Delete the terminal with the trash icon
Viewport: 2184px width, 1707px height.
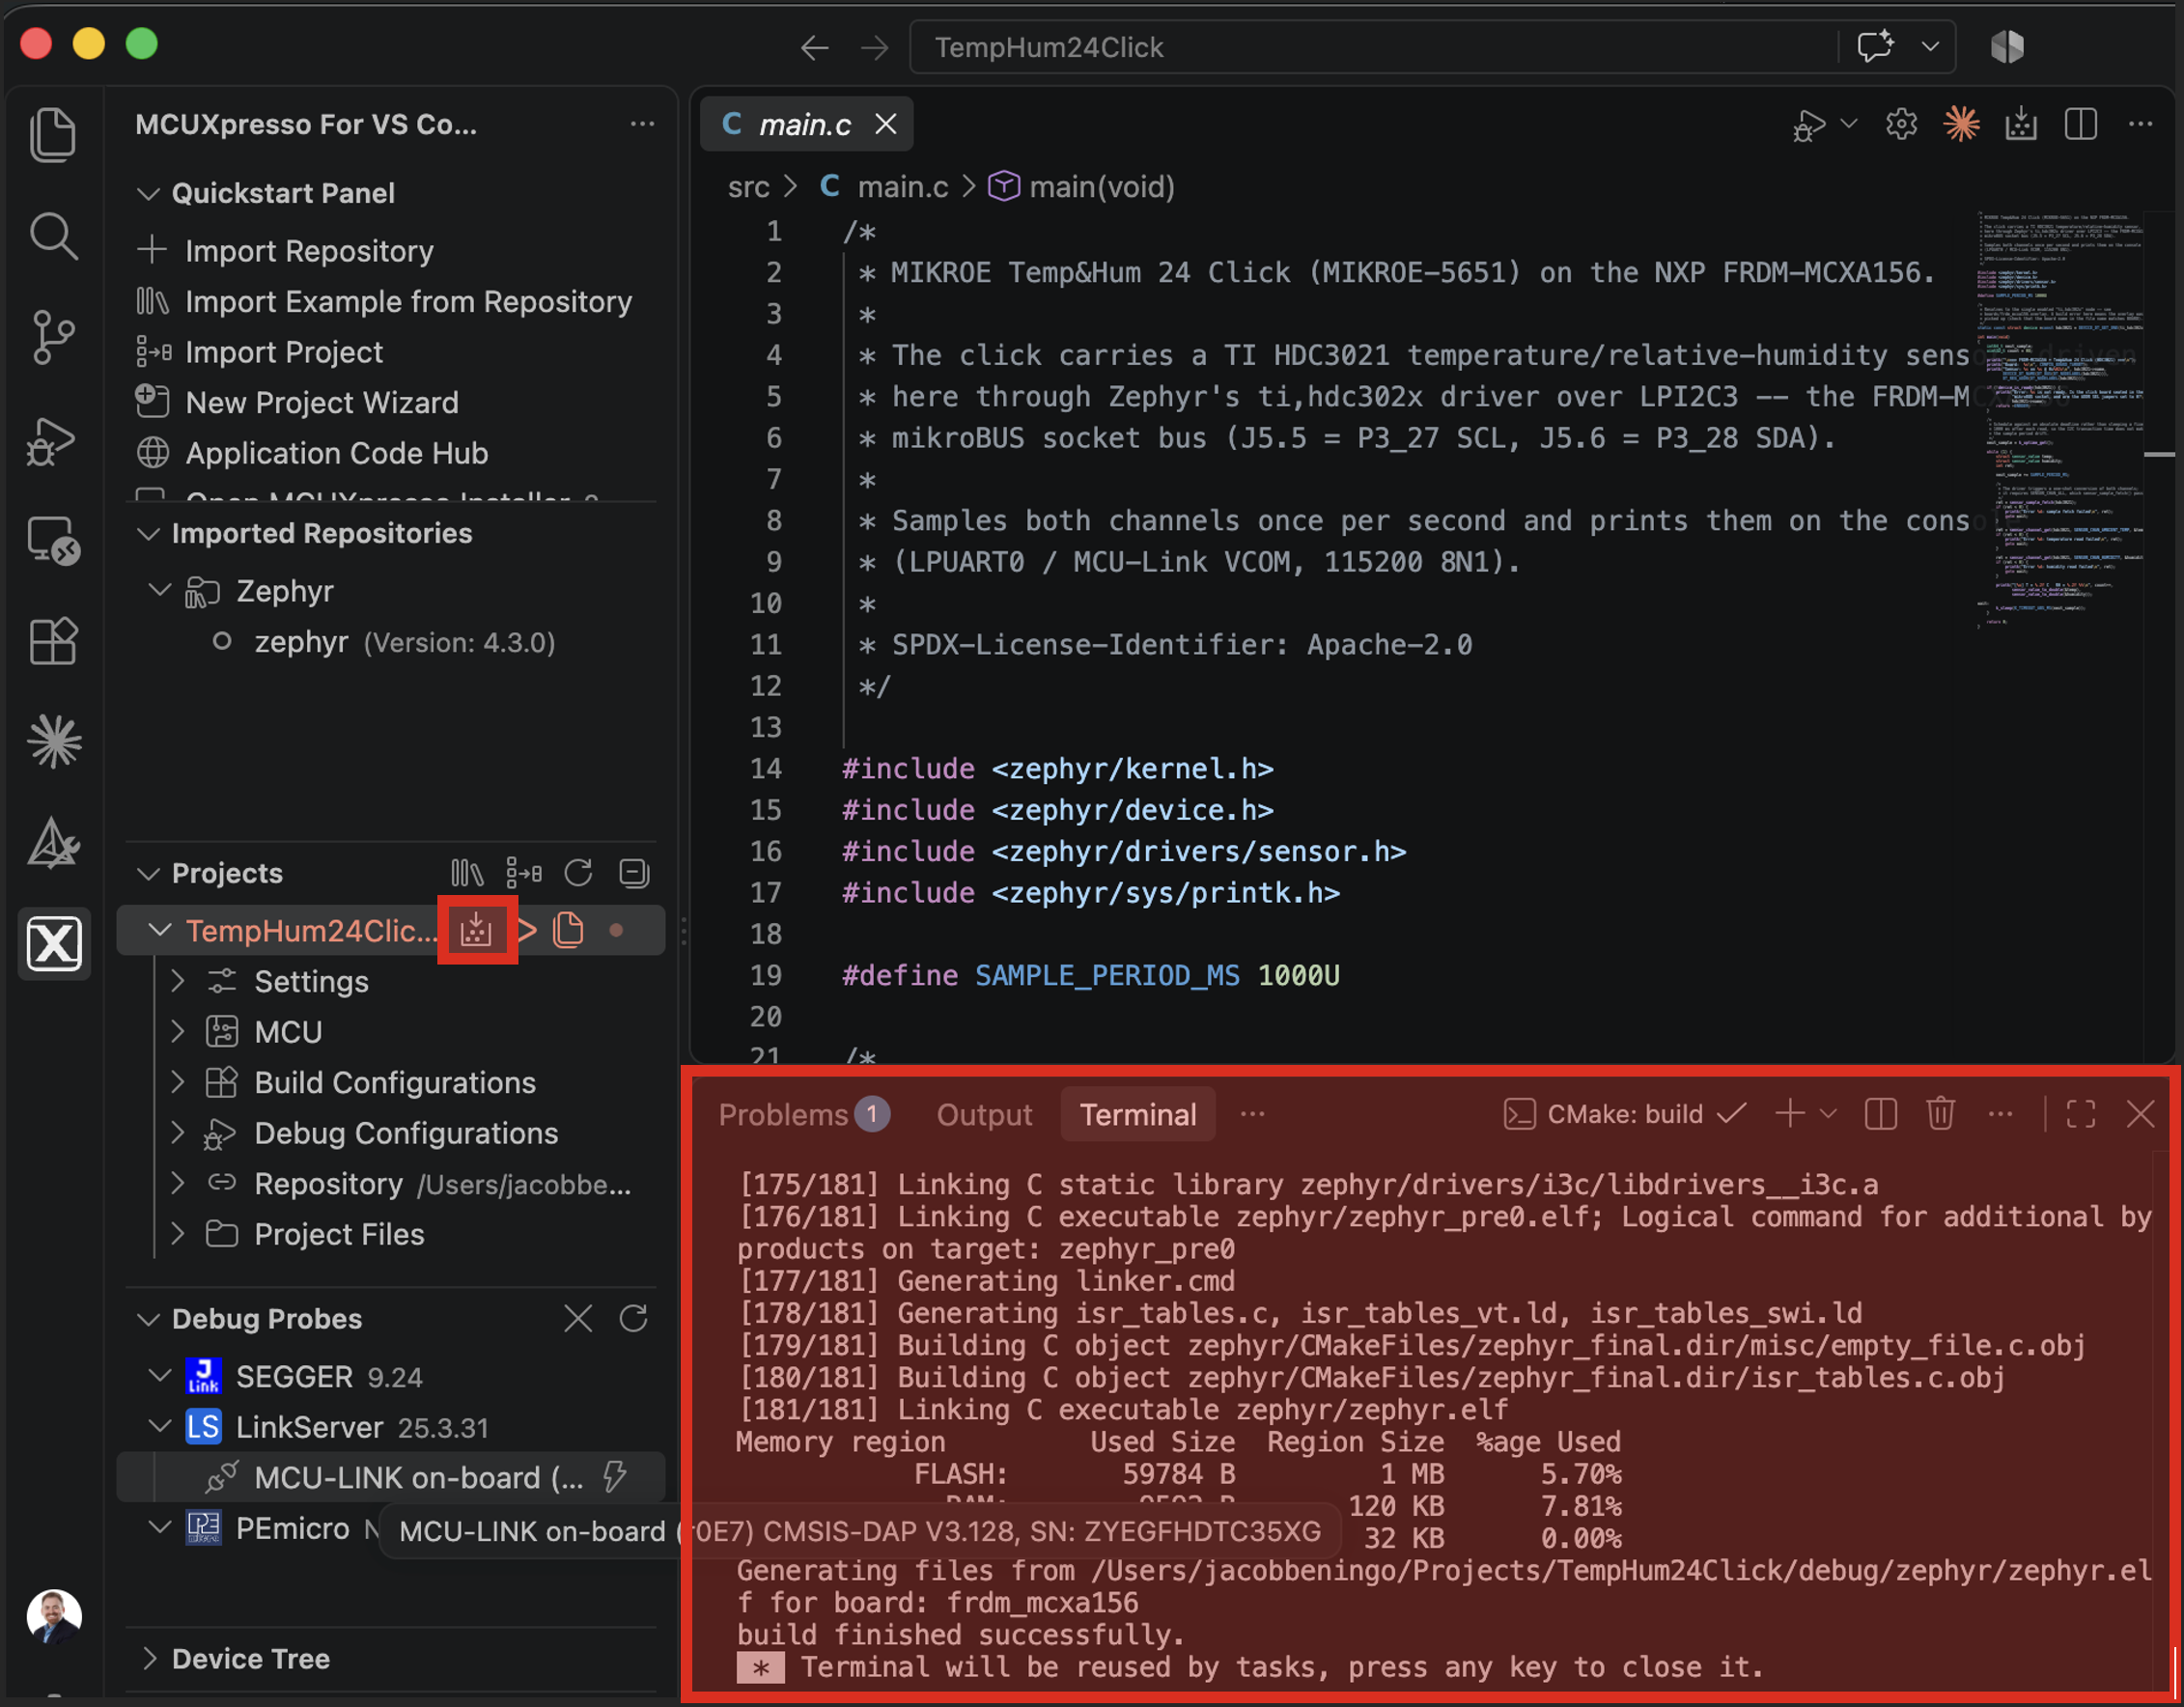click(1940, 1114)
